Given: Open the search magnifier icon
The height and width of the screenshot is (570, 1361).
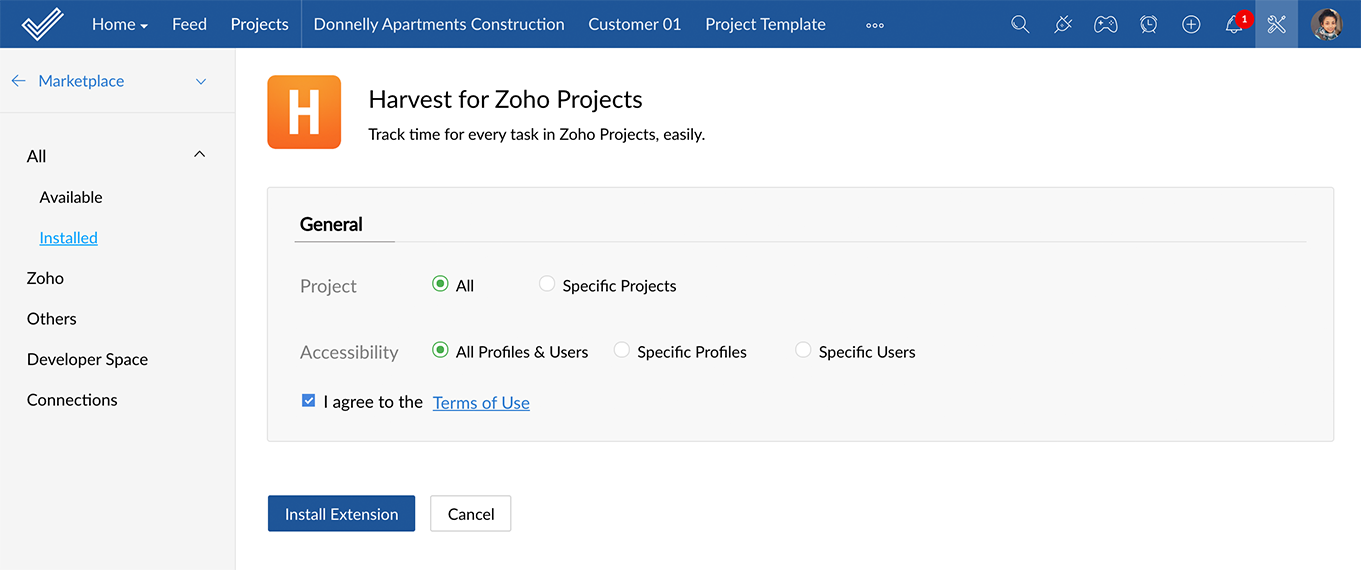Looking at the screenshot, I should point(1020,24).
